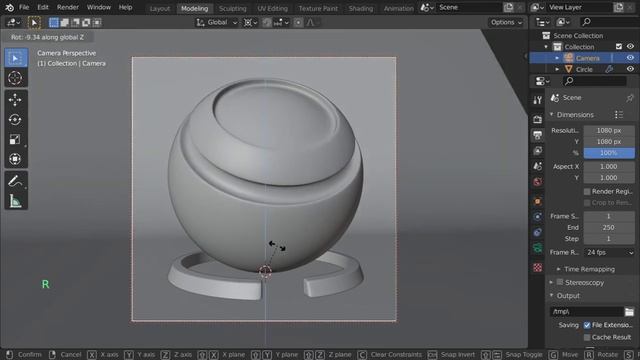Open the Render properties tab
Viewport: 640px width, 360px height.
538,119
